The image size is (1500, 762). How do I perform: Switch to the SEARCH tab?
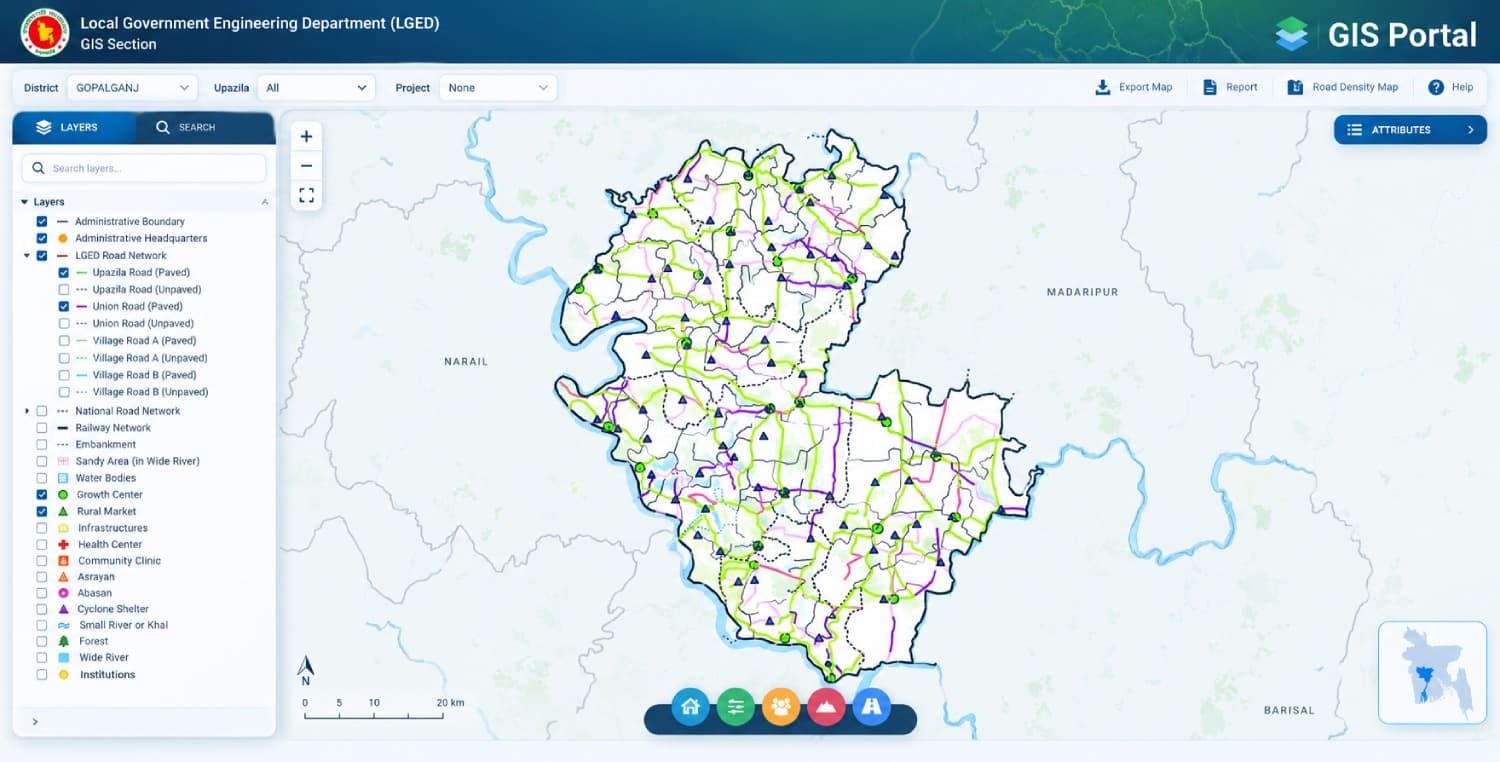pos(205,127)
